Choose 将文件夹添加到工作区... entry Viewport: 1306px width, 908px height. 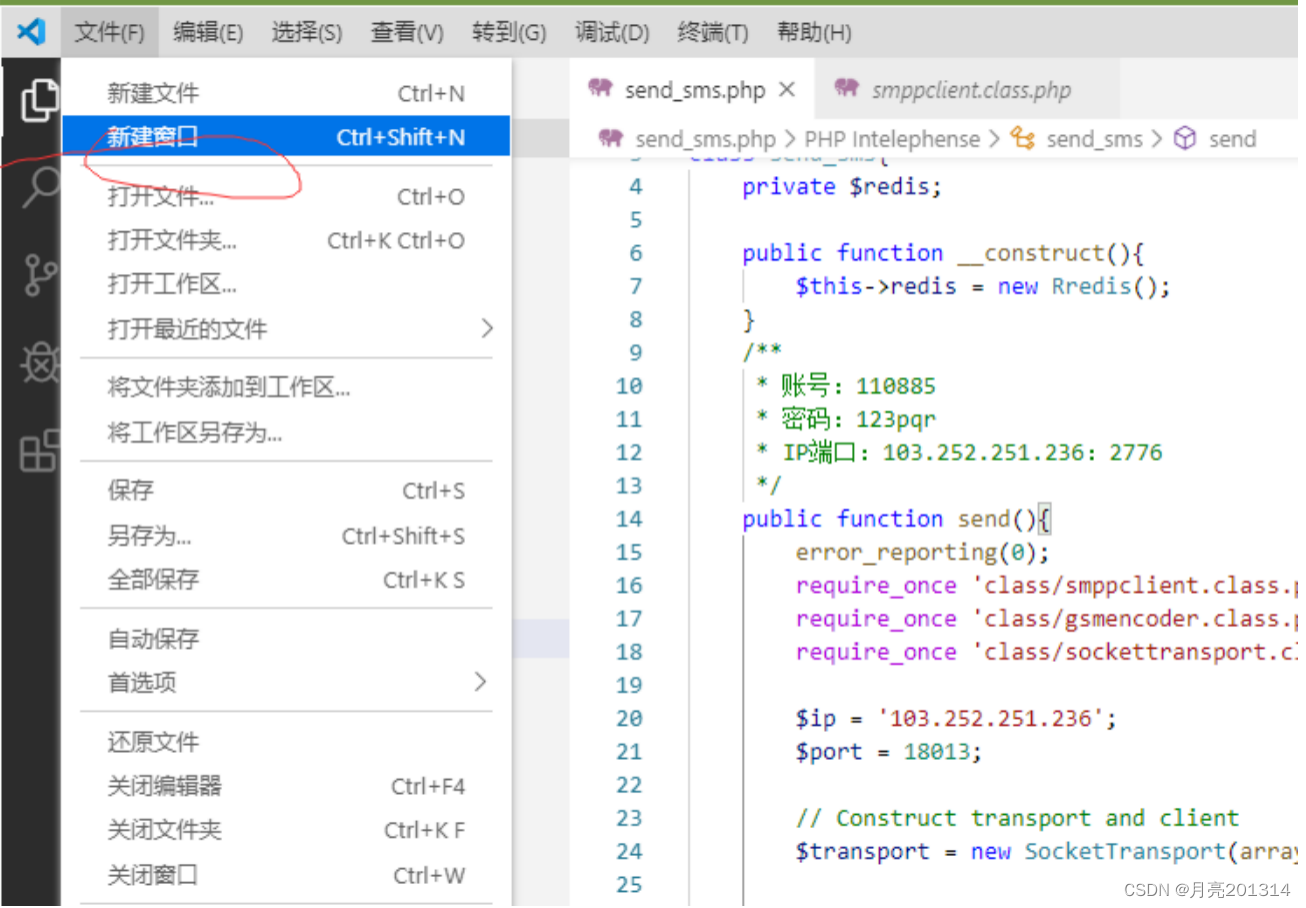pyautogui.click(x=286, y=388)
